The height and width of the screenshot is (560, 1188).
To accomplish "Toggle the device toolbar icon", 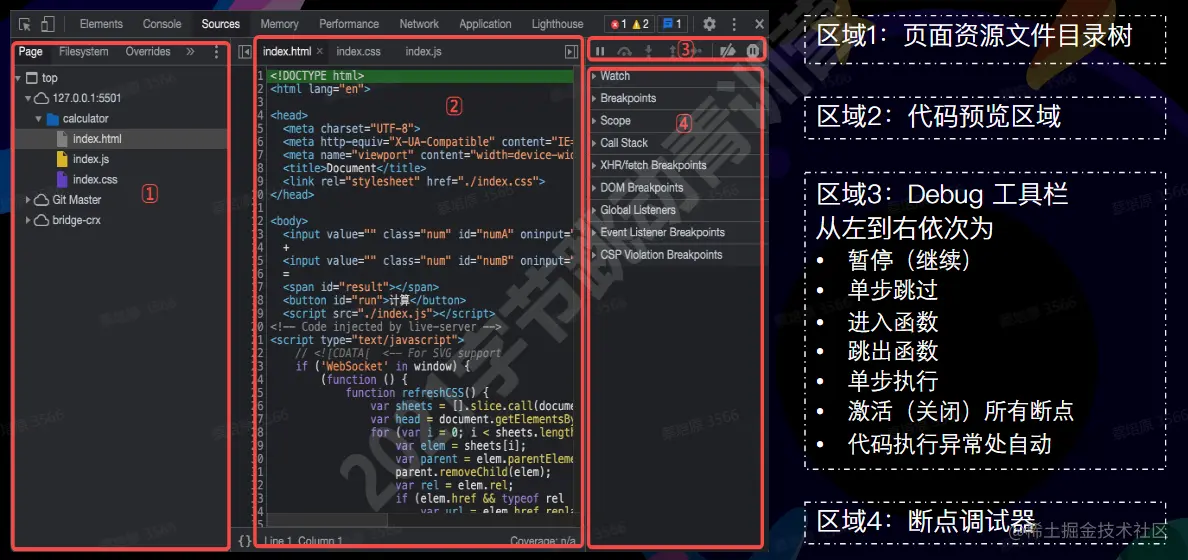I will pos(48,24).
